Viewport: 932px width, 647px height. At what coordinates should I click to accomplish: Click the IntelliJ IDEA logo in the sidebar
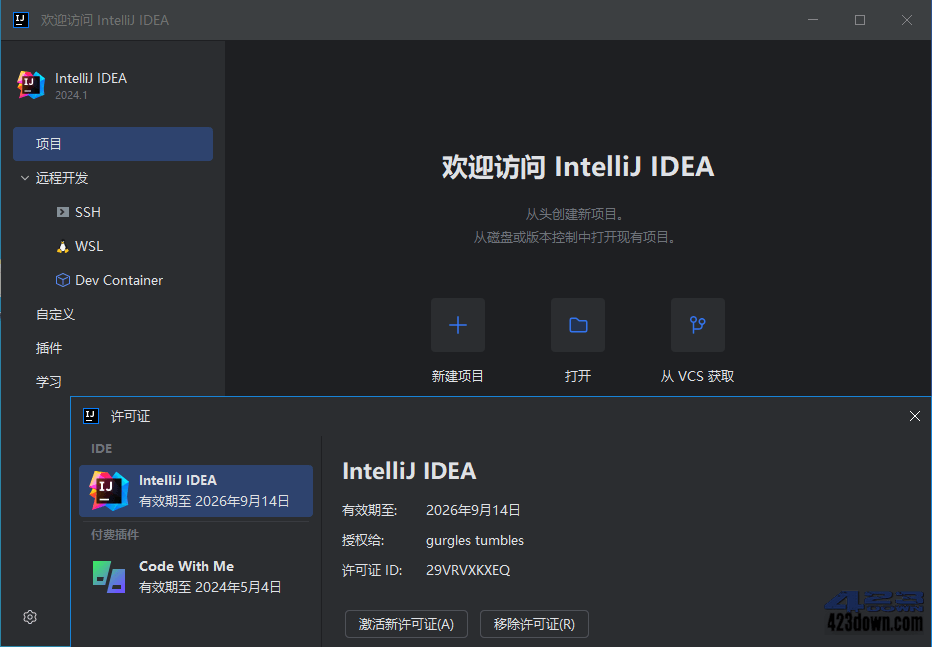[30, 84]
